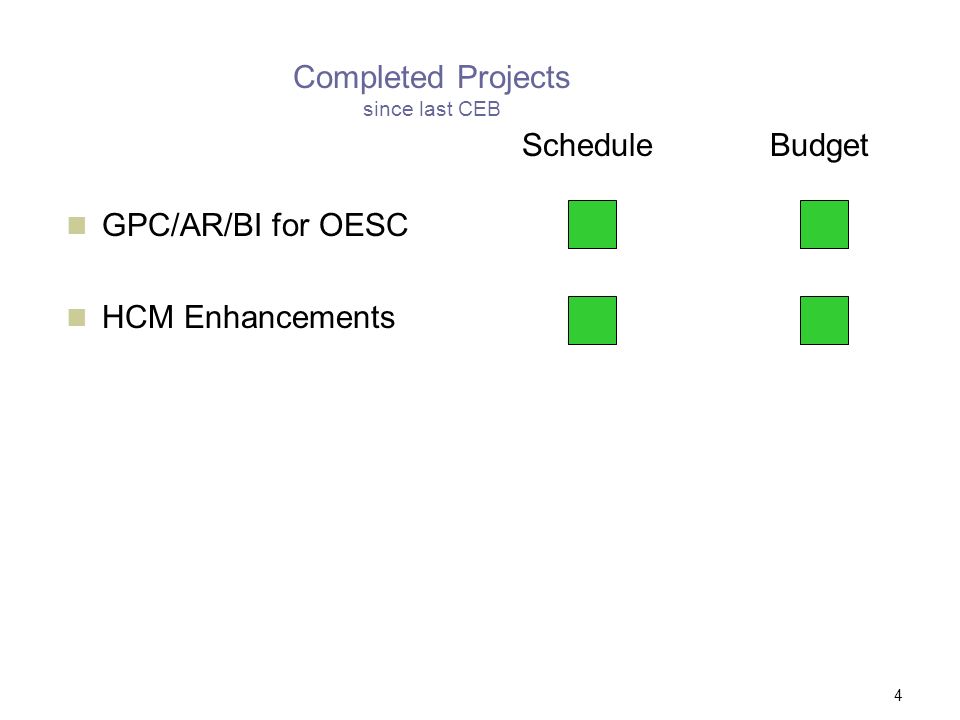The image size is (960, 720).
Task: Click the word 'Enhancements' in second bullet
Action: tap(289, 317)
